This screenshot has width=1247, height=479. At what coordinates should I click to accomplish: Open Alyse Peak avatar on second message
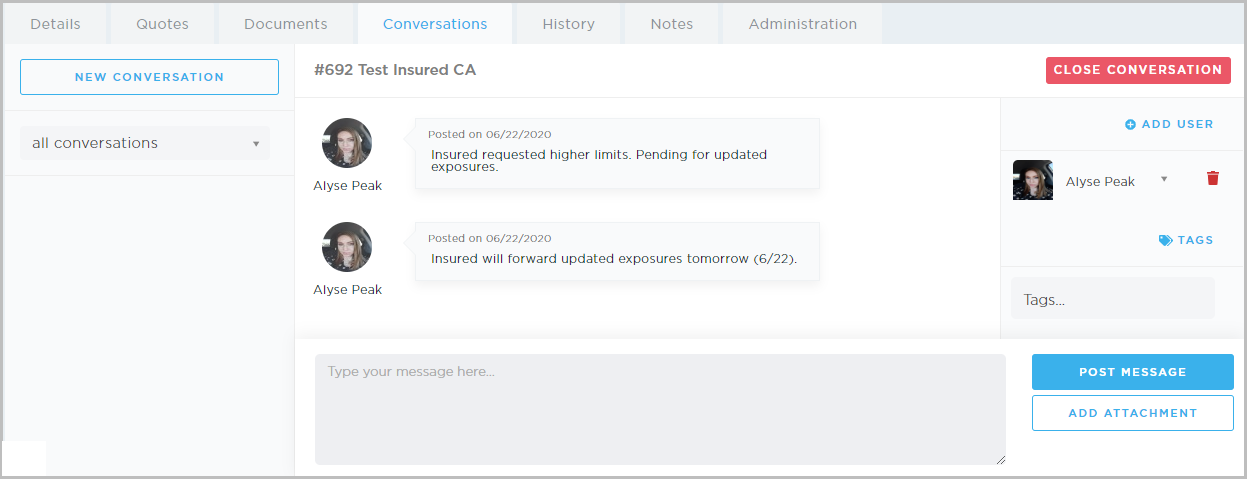(x=347, y=247)
